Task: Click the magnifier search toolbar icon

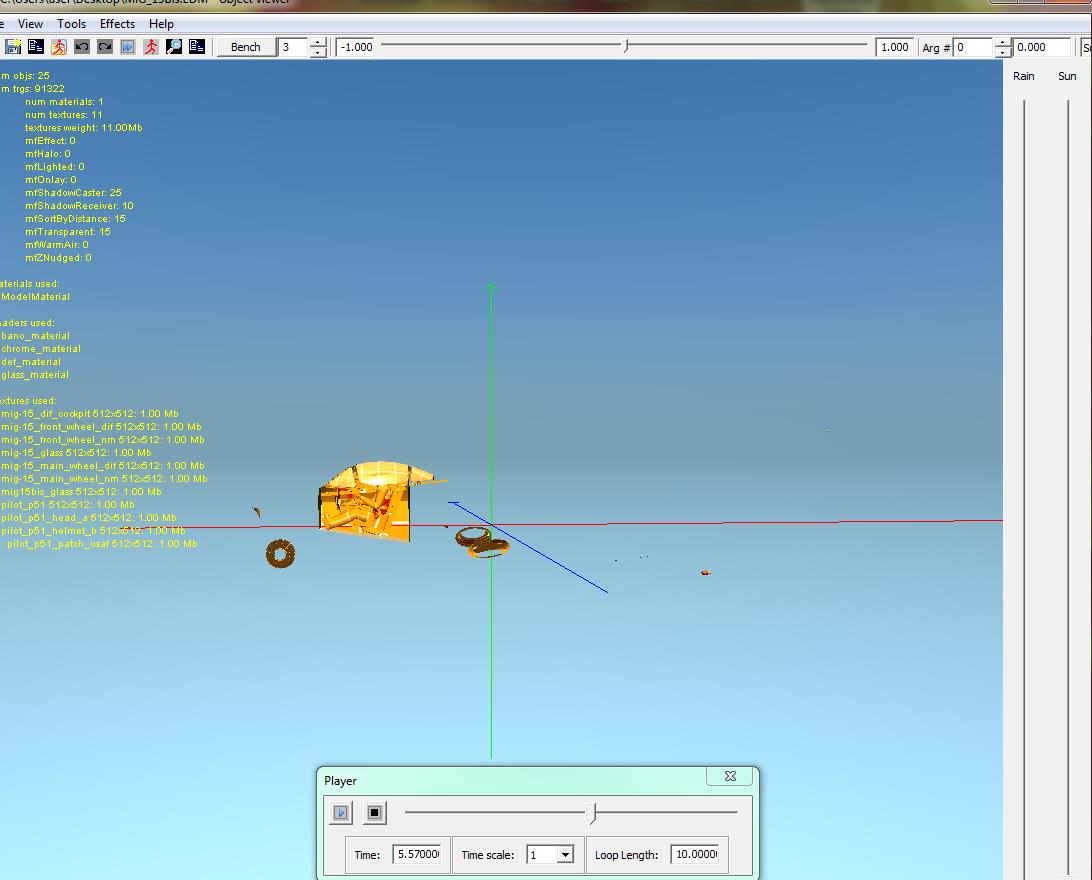Action: [x=173, y=47]
